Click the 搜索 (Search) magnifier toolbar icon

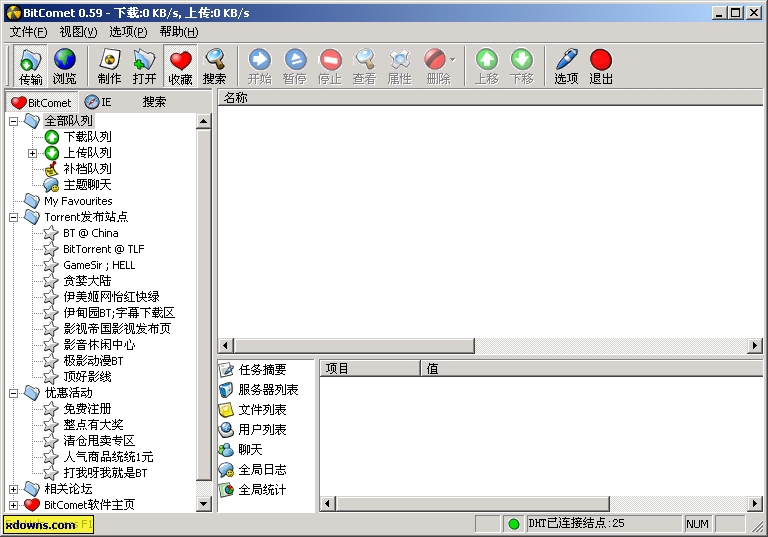(215, 66)
